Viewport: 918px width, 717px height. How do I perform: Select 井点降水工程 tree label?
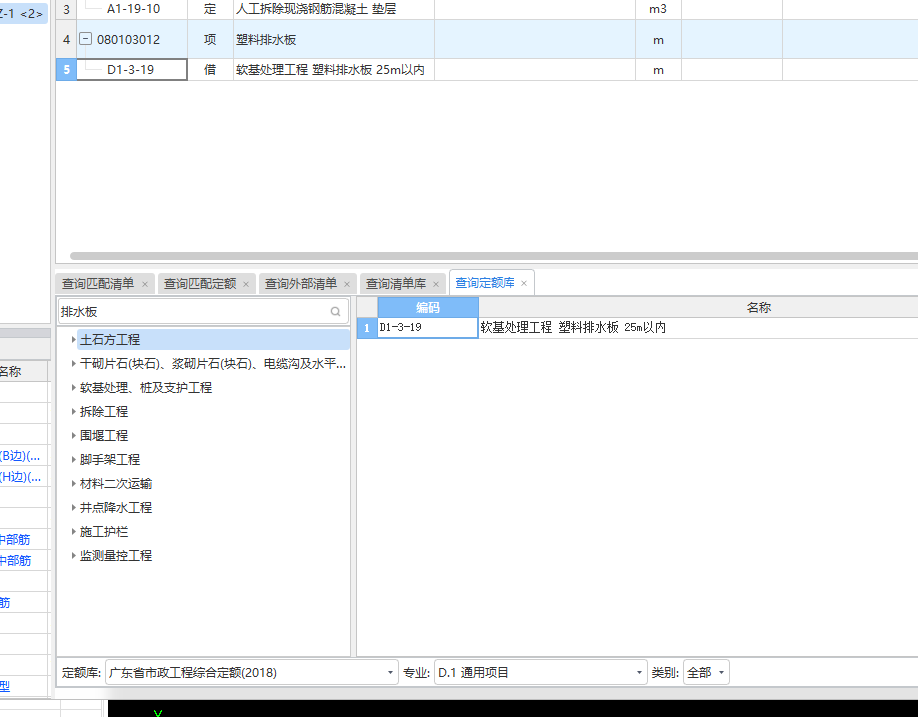pos(116,507)
